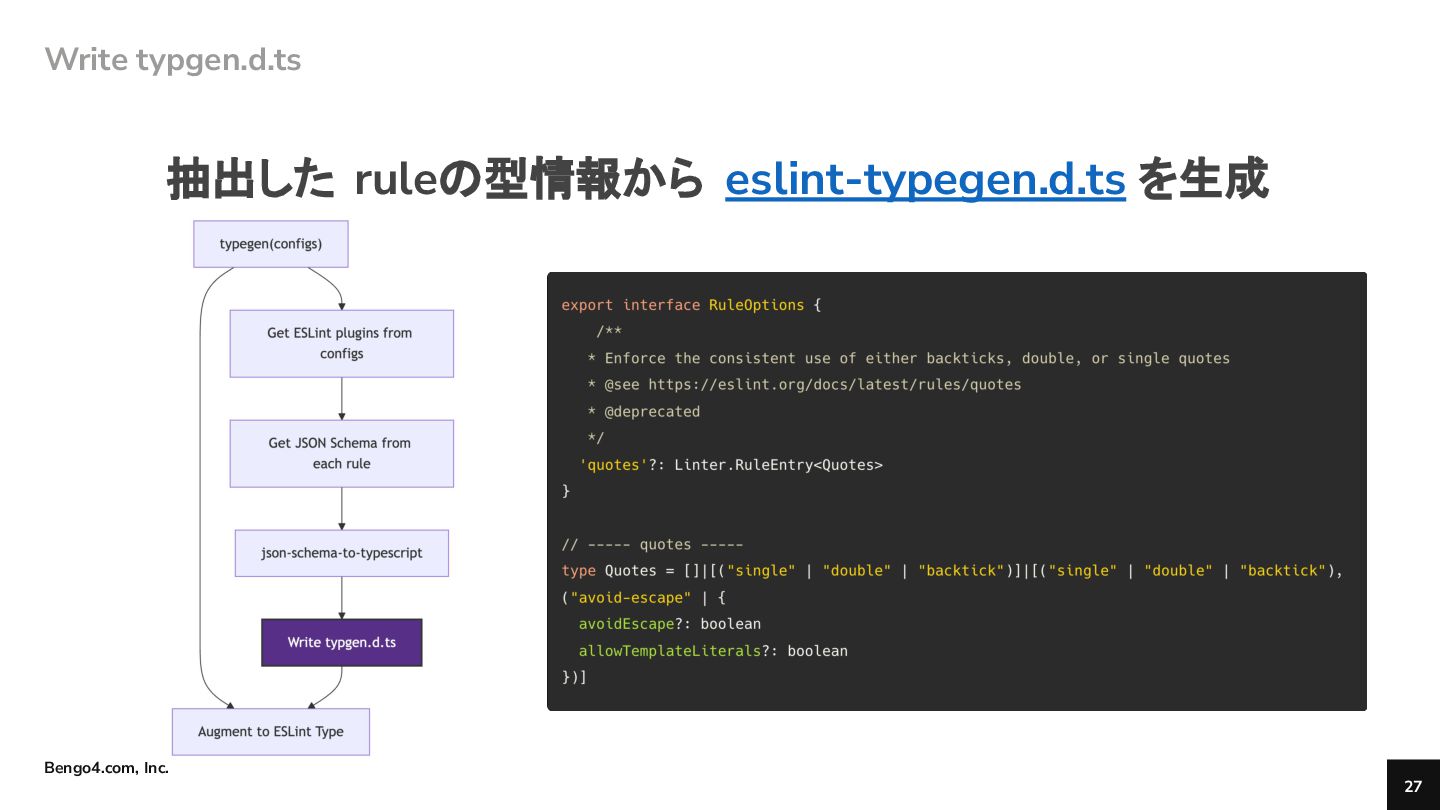Select the Augment to ESLint Type node
Screen dimensions: 1440x810
click(271, 732)
